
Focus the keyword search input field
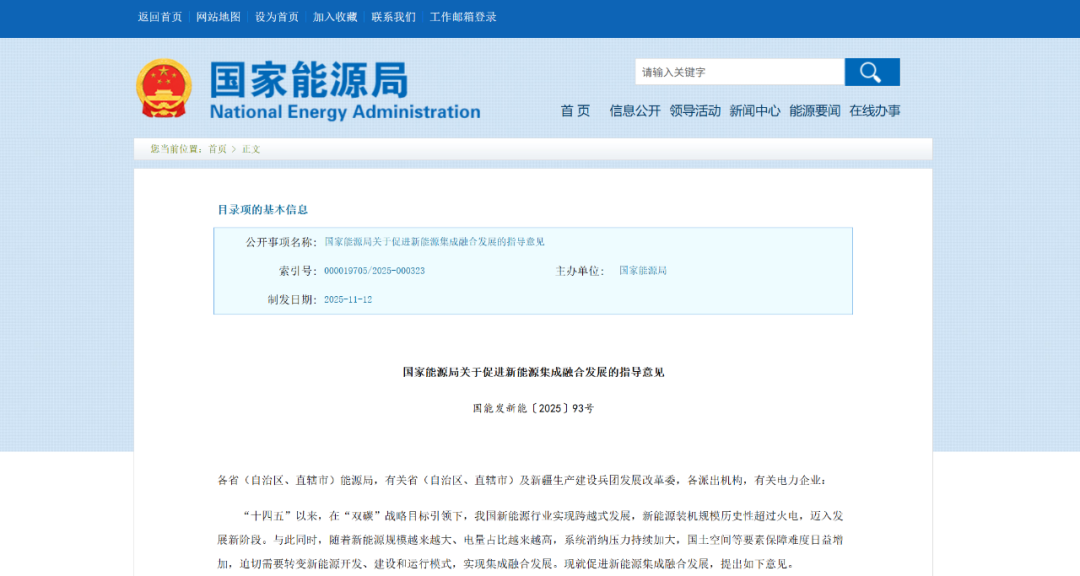coord(740,72)
